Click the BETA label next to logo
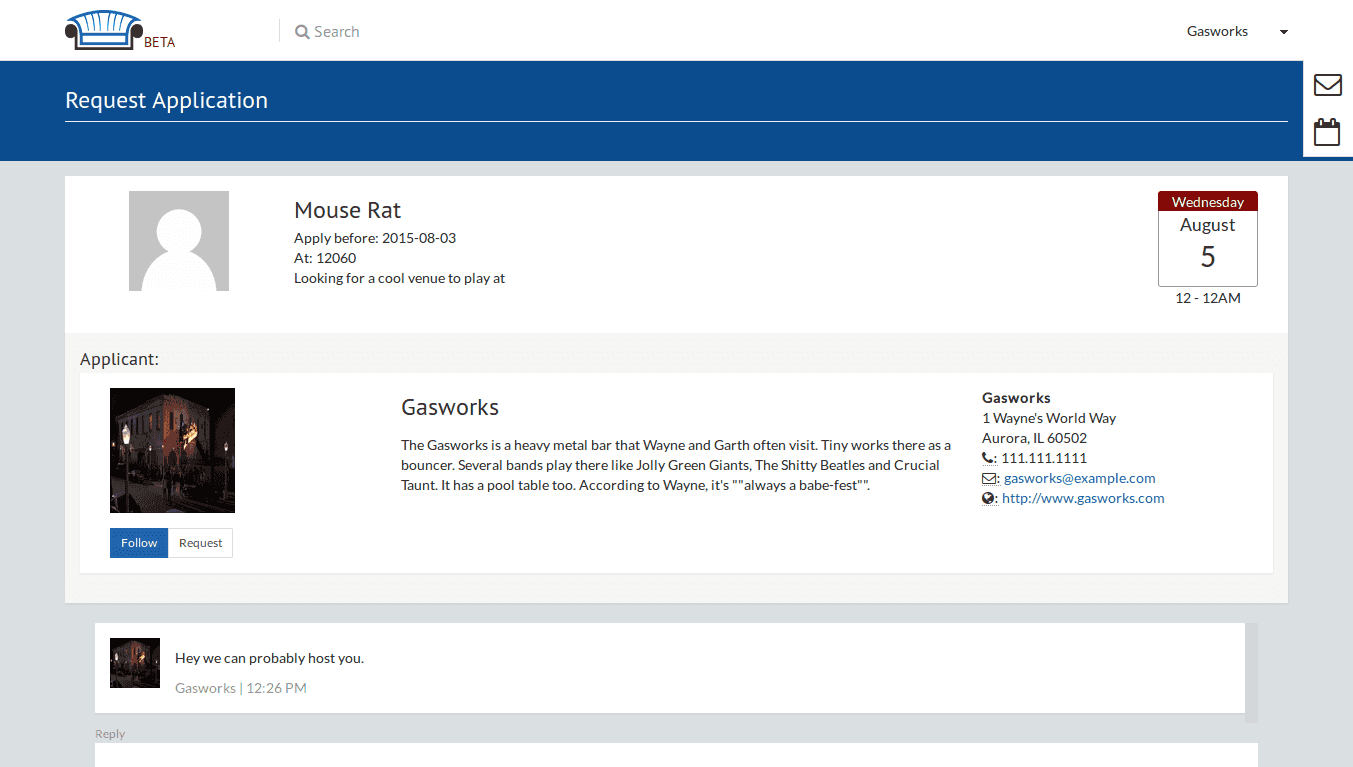The image size is (1353, 767). click(160, 42)
